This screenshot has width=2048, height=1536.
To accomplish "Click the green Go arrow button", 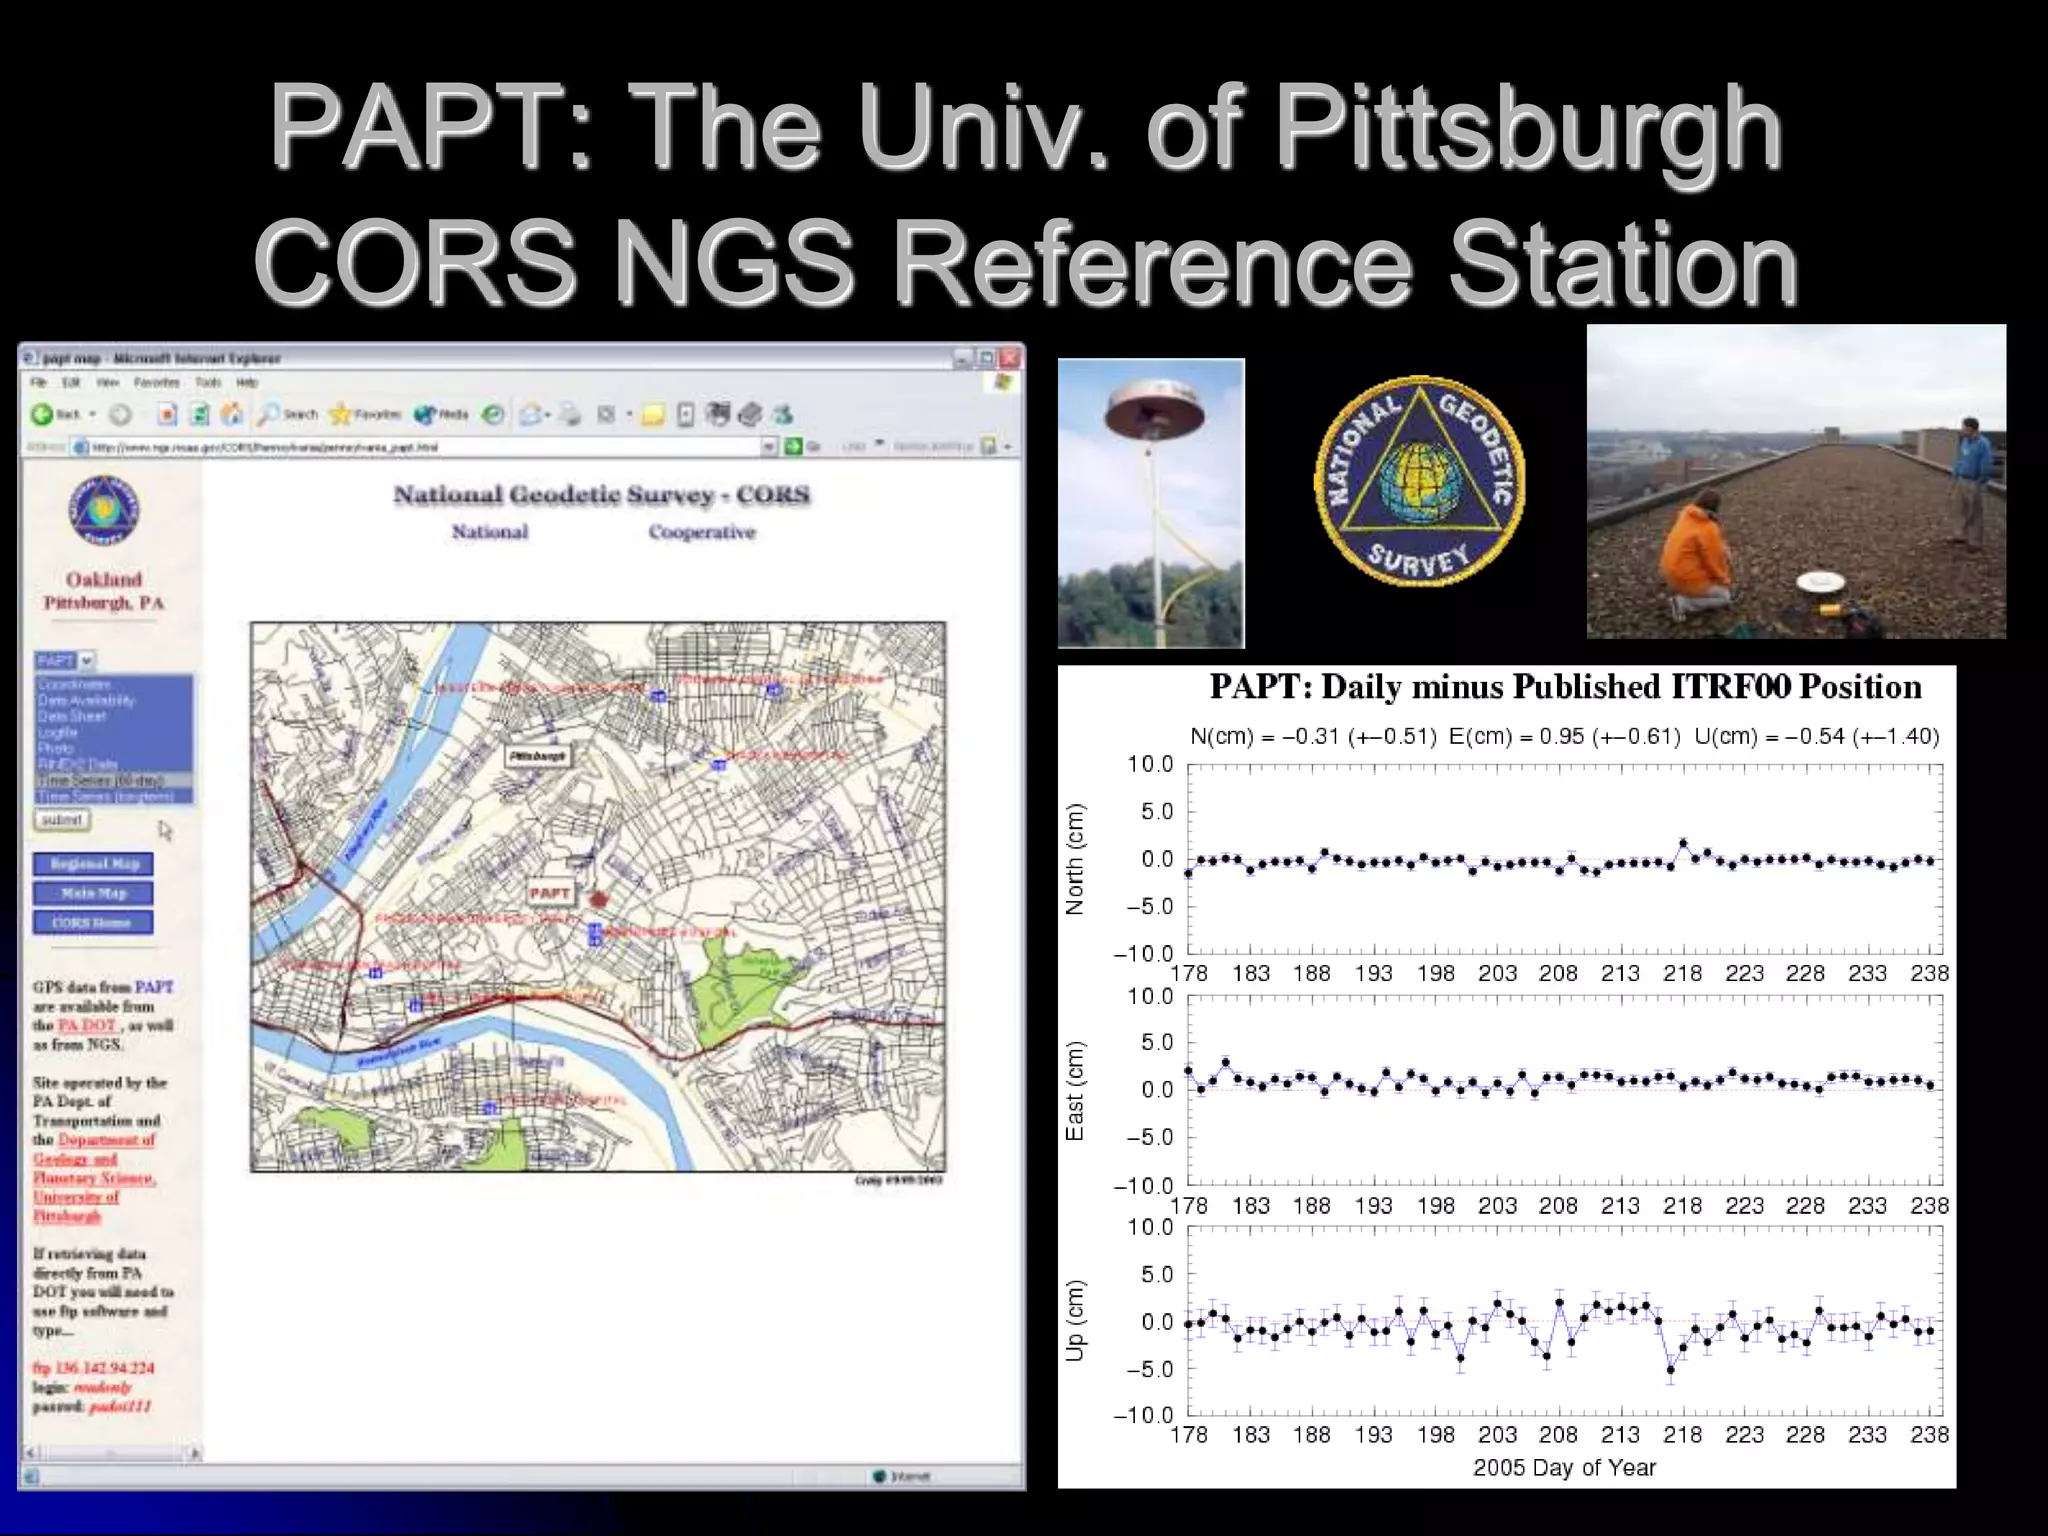I will tap(793, 446).
